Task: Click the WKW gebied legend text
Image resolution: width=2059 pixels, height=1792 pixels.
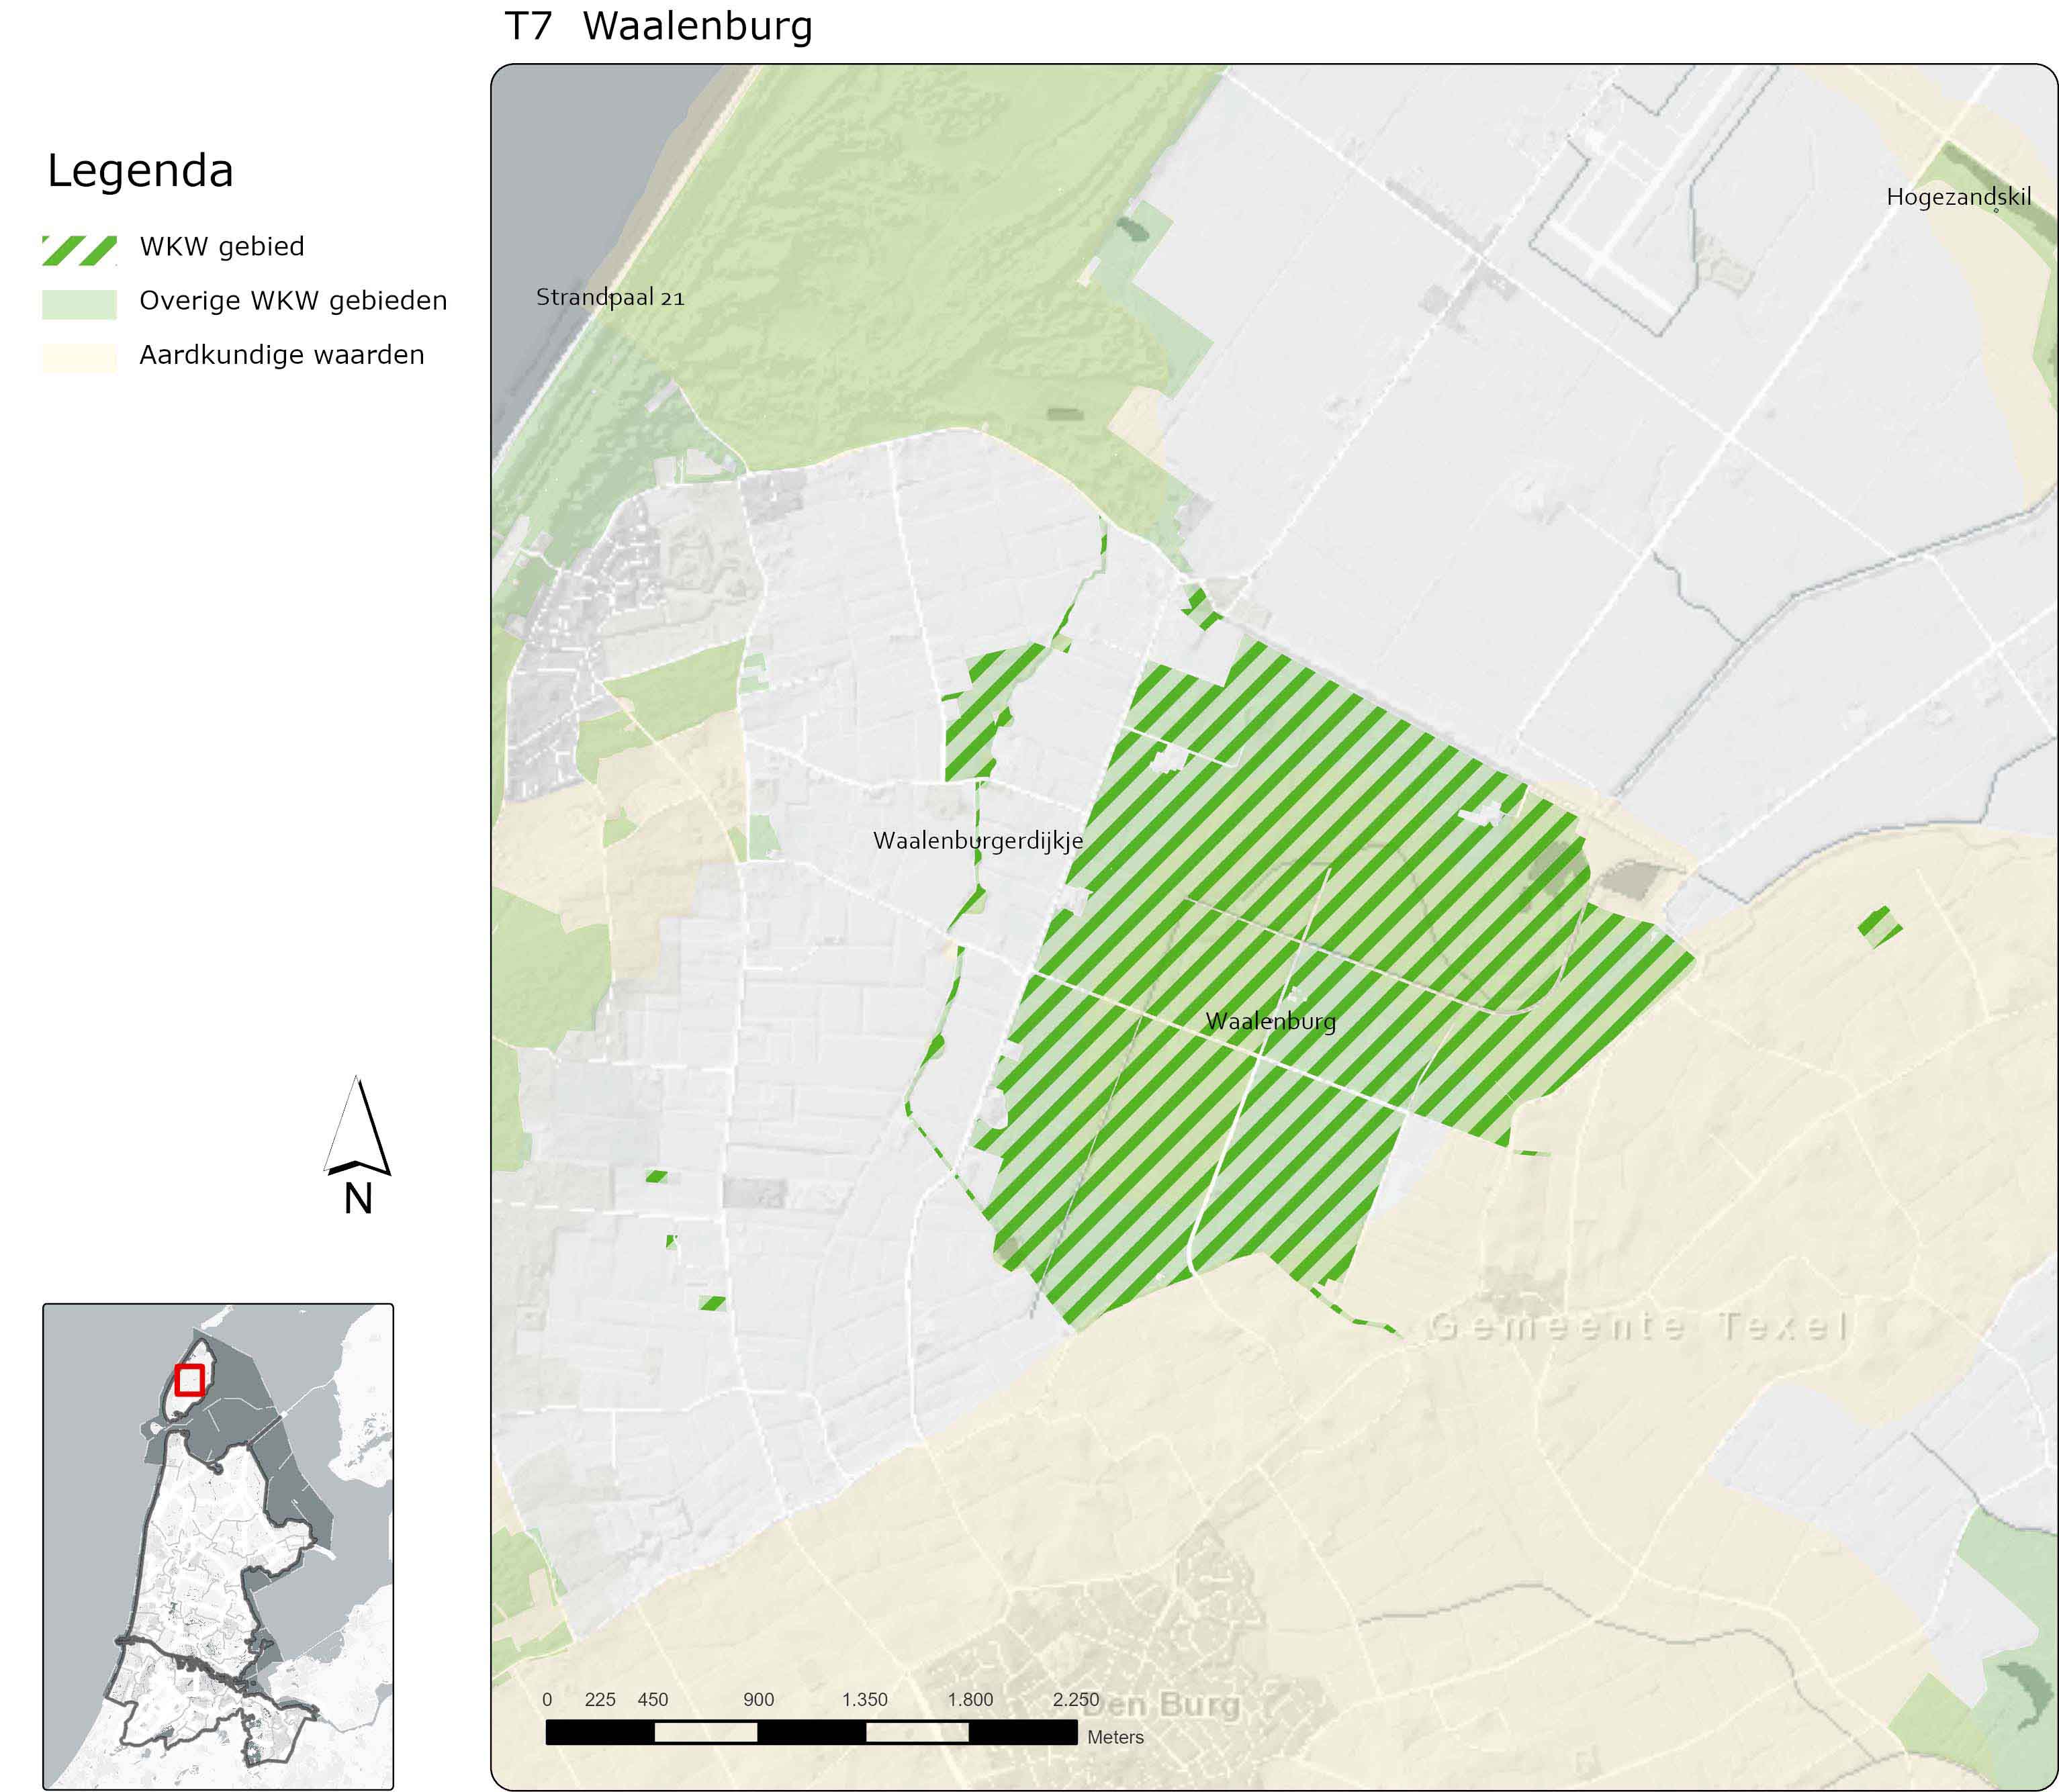Action: [222, 247]
